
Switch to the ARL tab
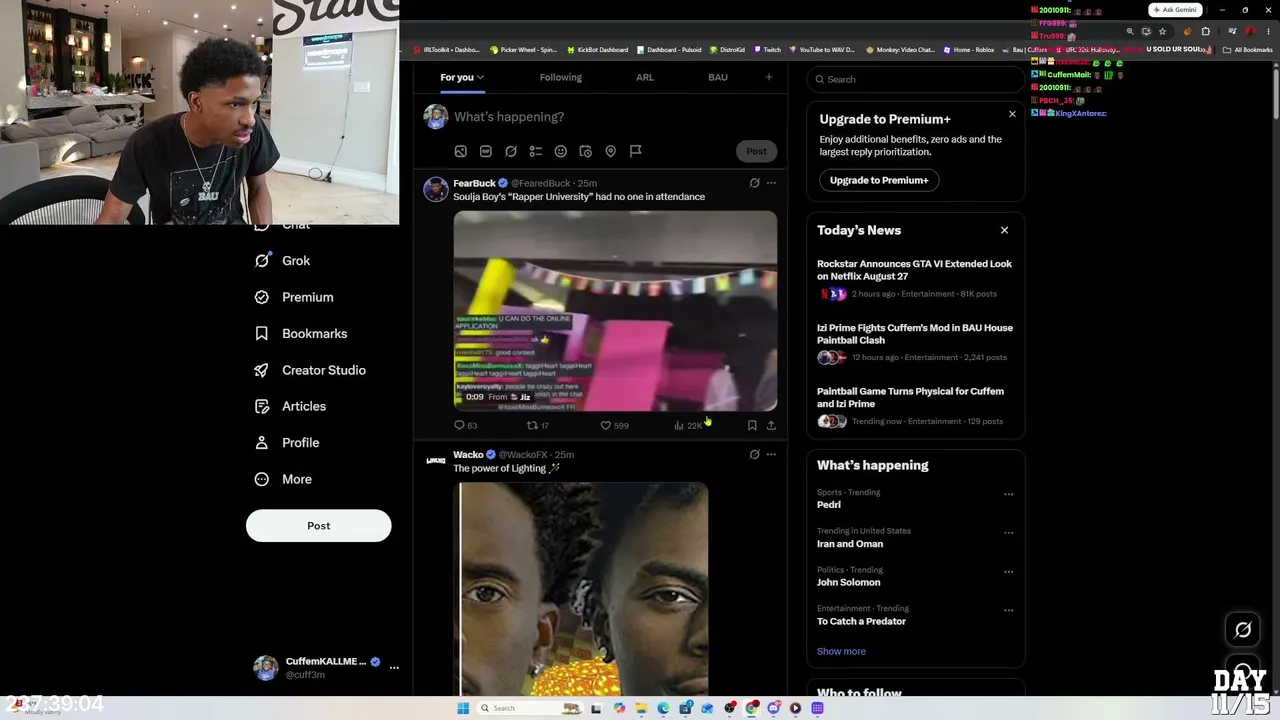coord(645,77)
